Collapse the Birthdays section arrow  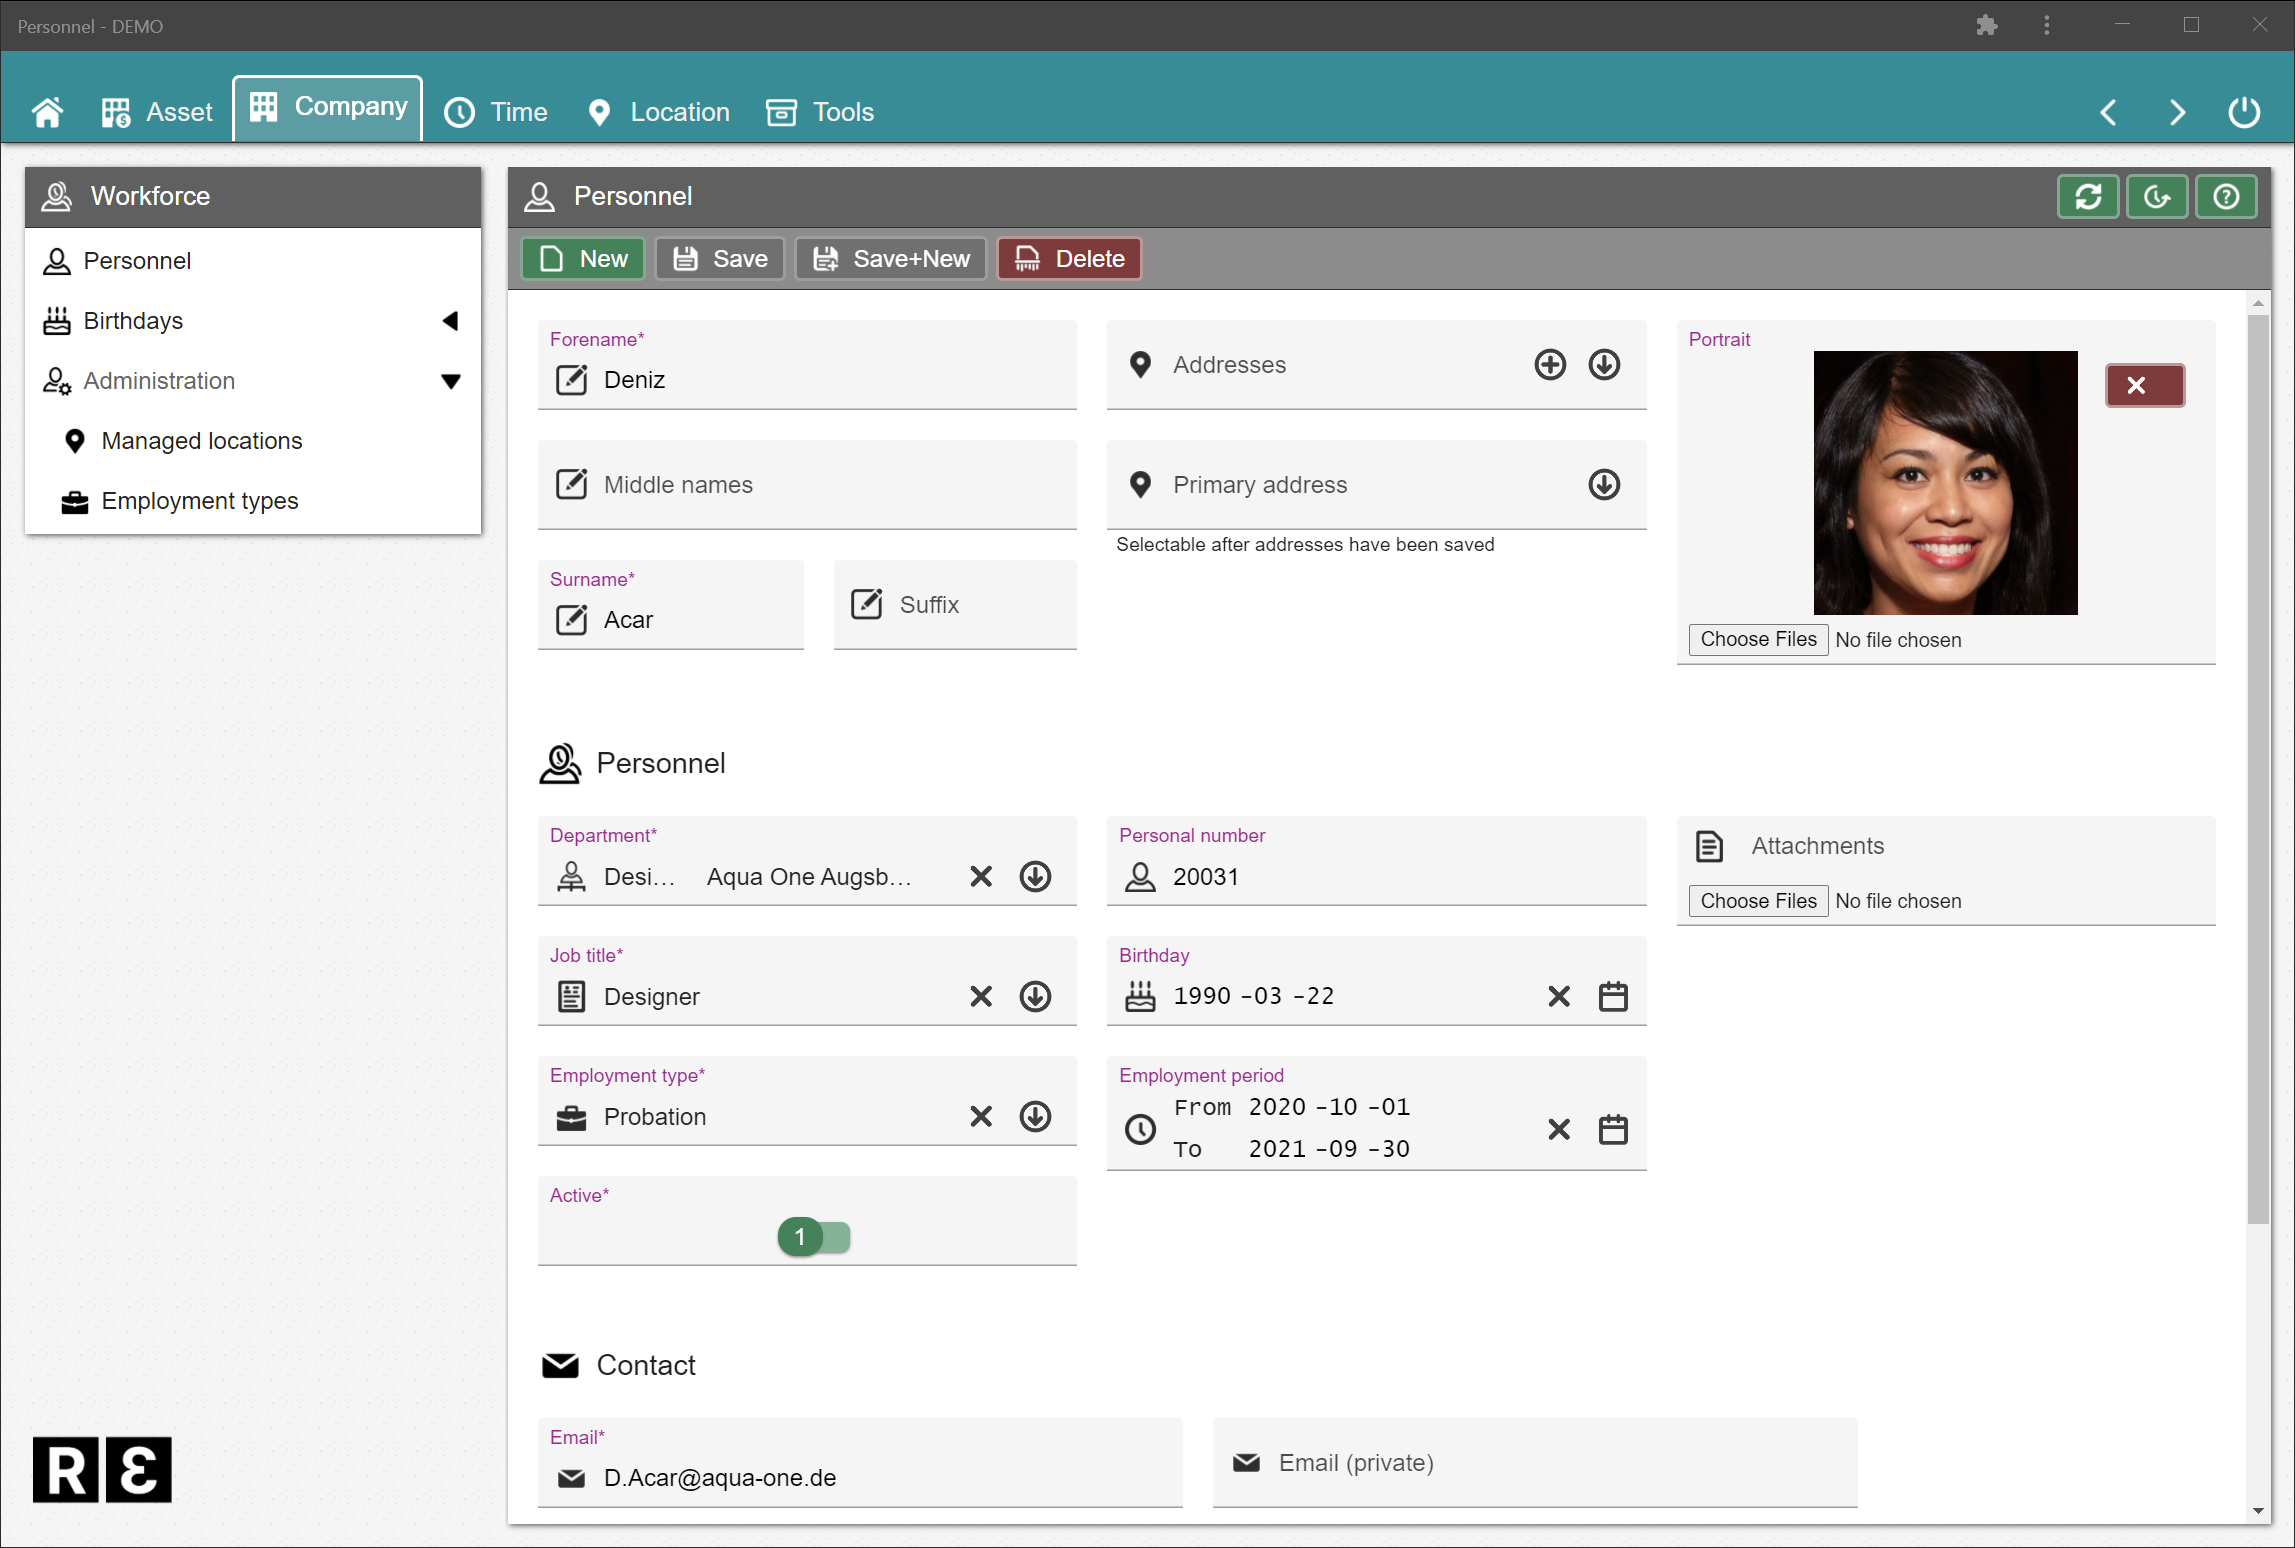(x=452, y=320)
